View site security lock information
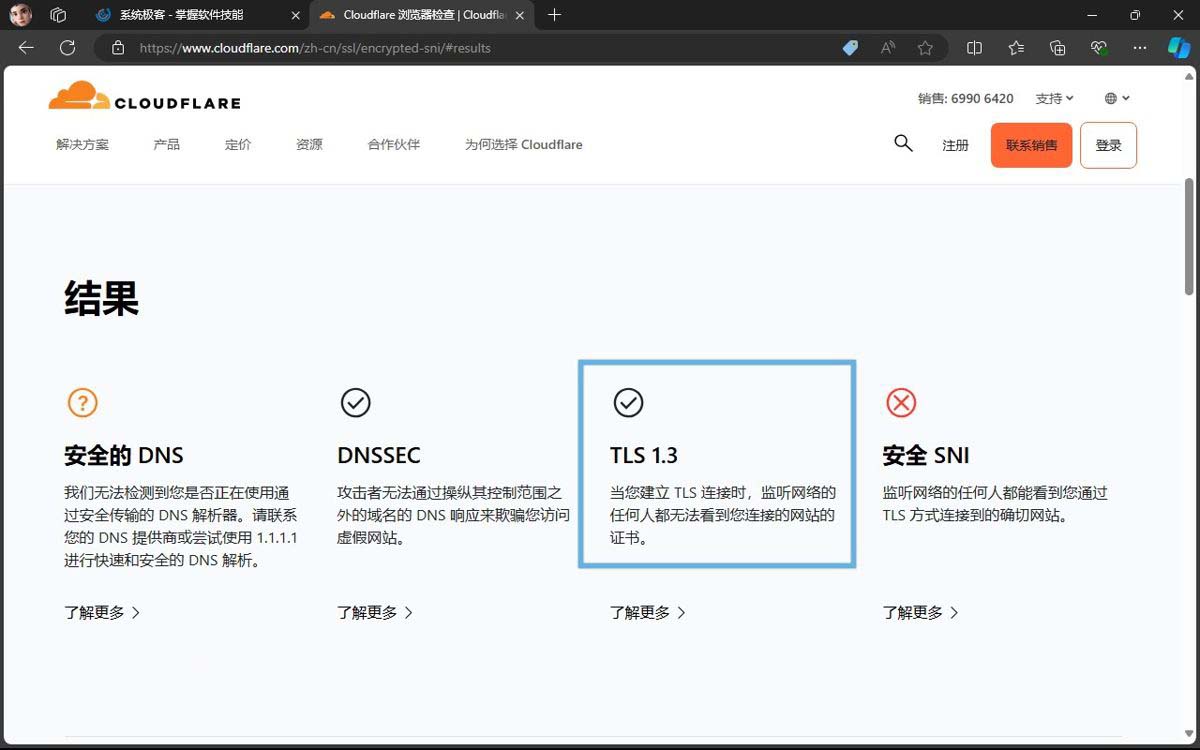This screenshot has height=750, width=1200. pos(118,47)
